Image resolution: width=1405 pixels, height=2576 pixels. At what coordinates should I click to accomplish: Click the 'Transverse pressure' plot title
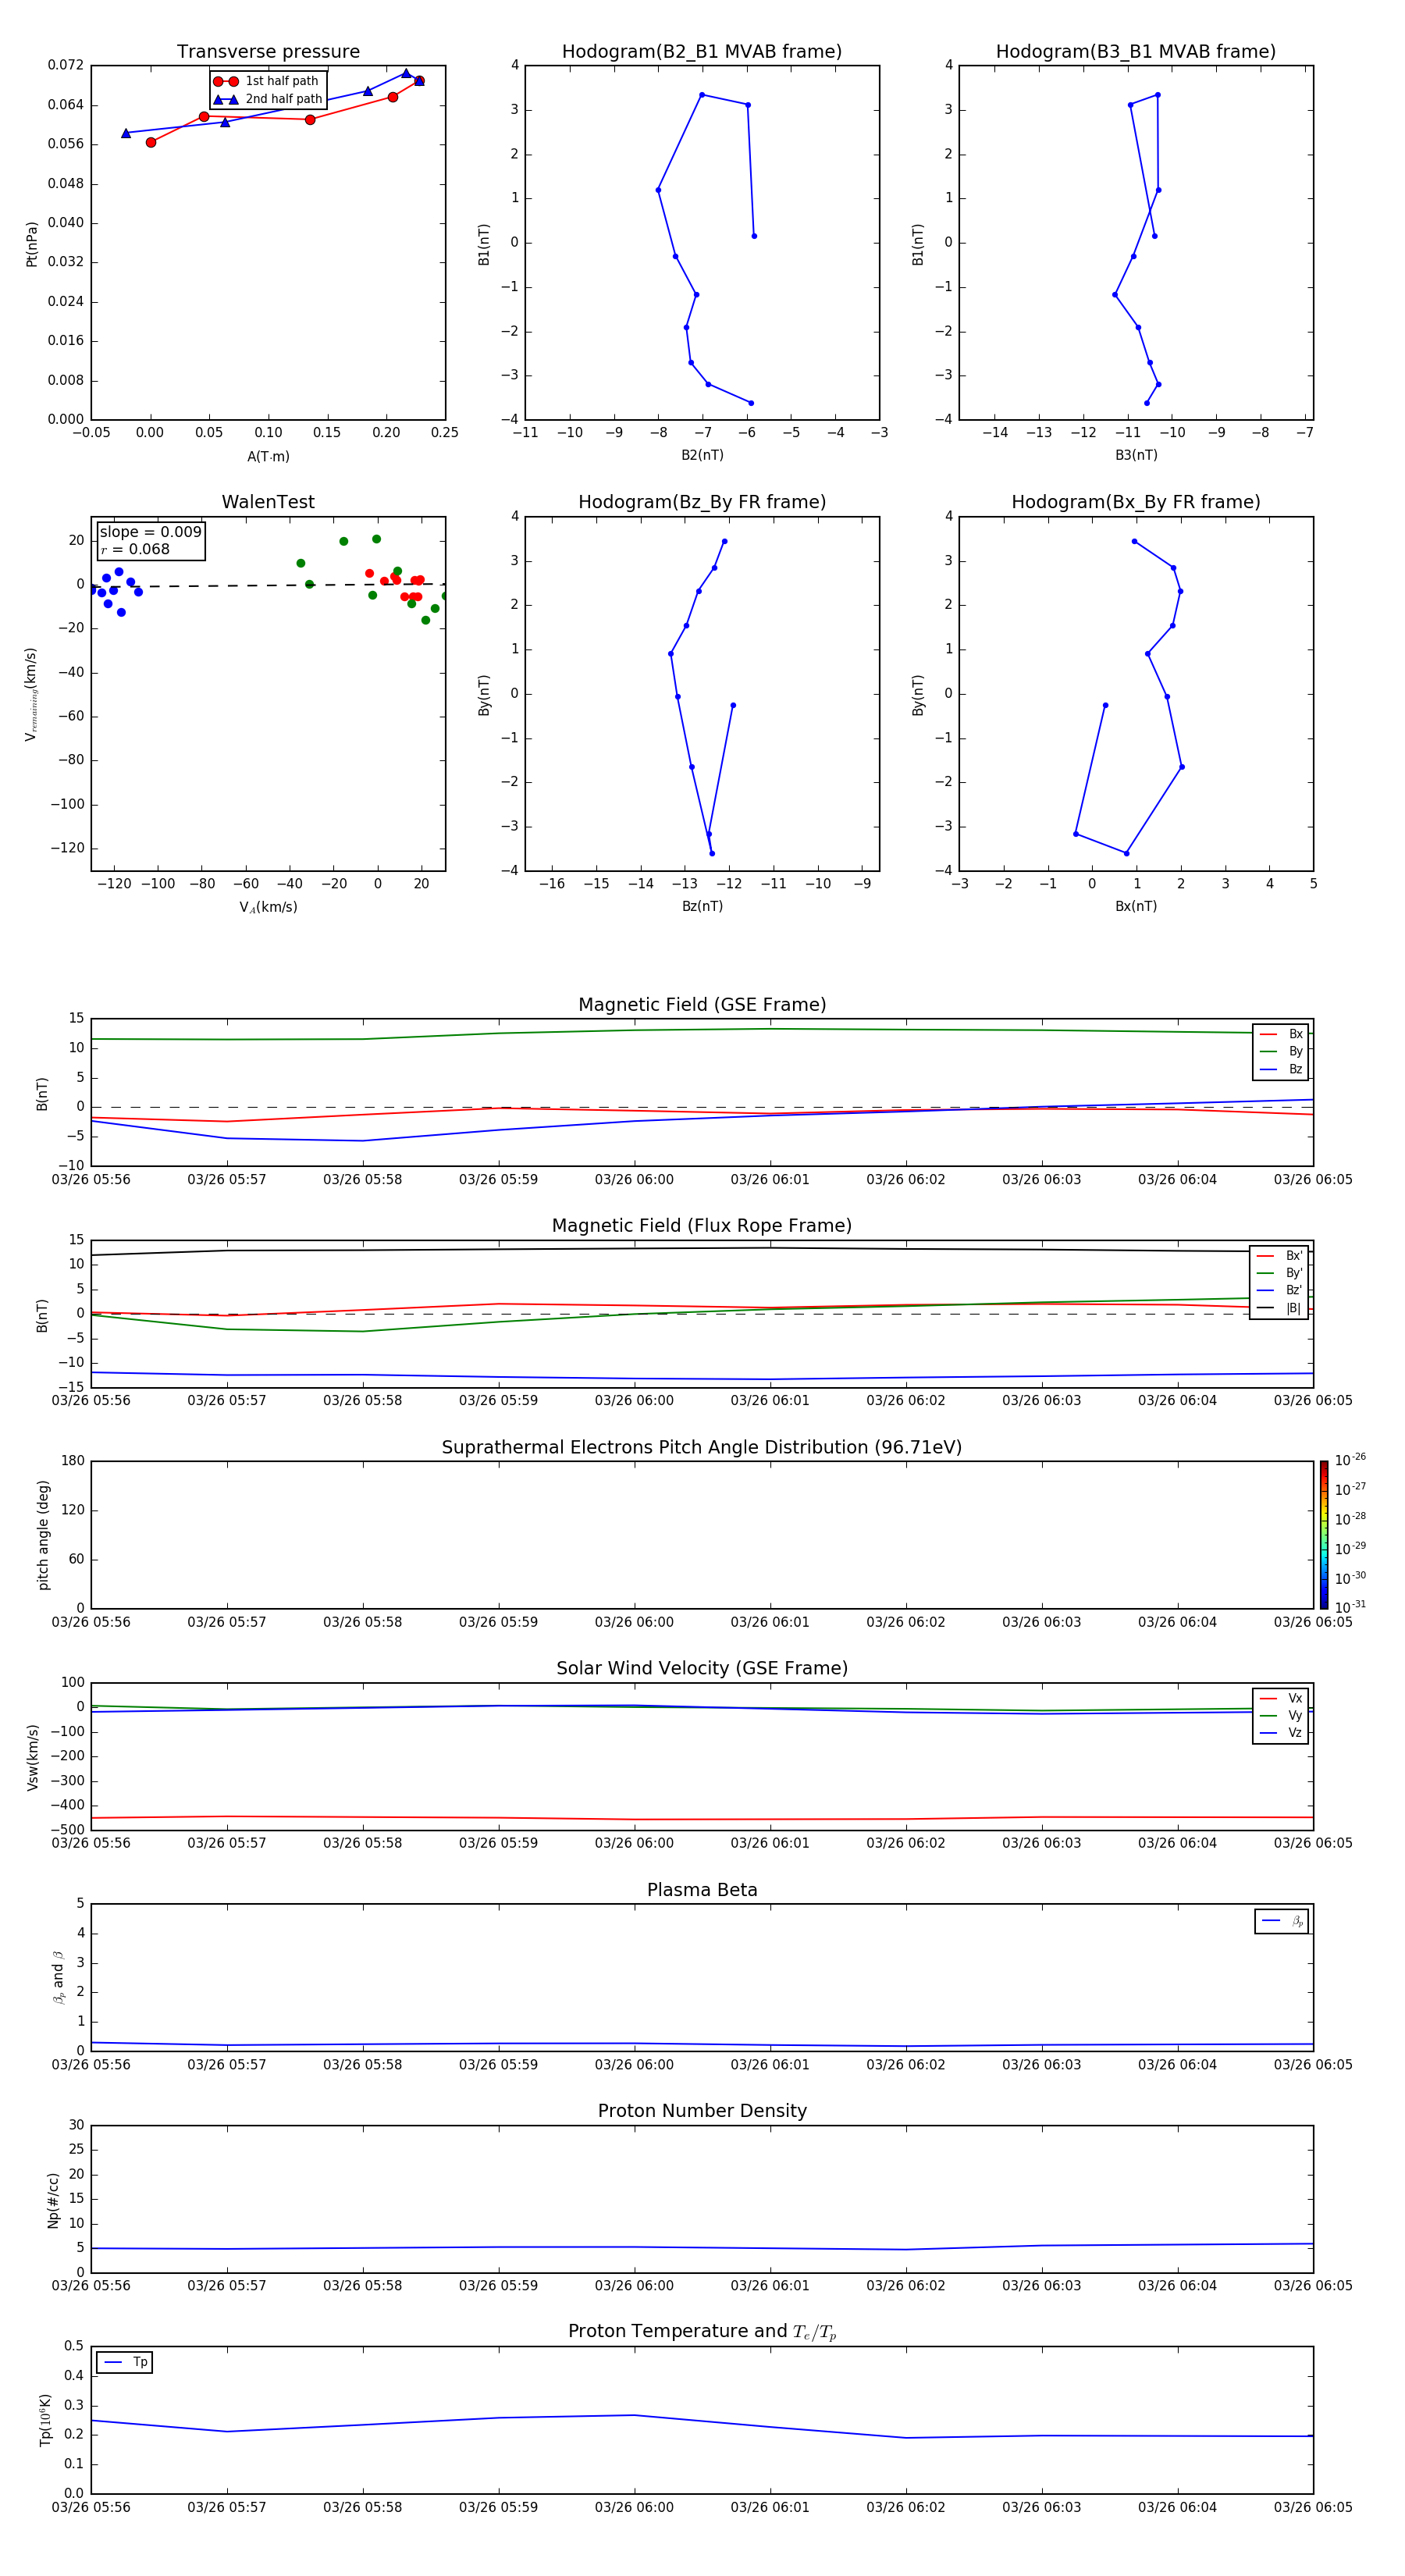coord(268,52)
